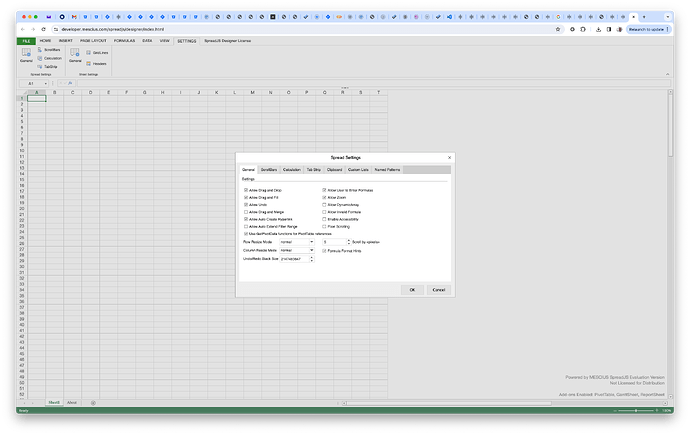Image resolution: width=690 pixels, height=435 pixels.
Task: Reload the browser page
Action: point(44,29)
